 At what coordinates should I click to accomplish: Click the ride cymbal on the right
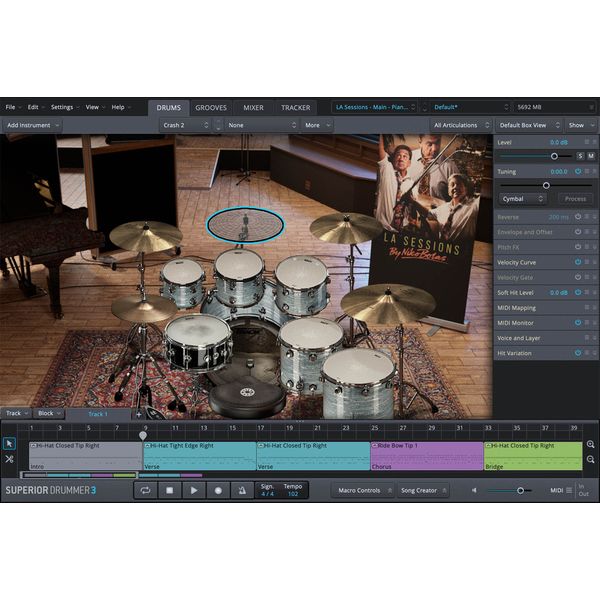(x=388, y=304)
